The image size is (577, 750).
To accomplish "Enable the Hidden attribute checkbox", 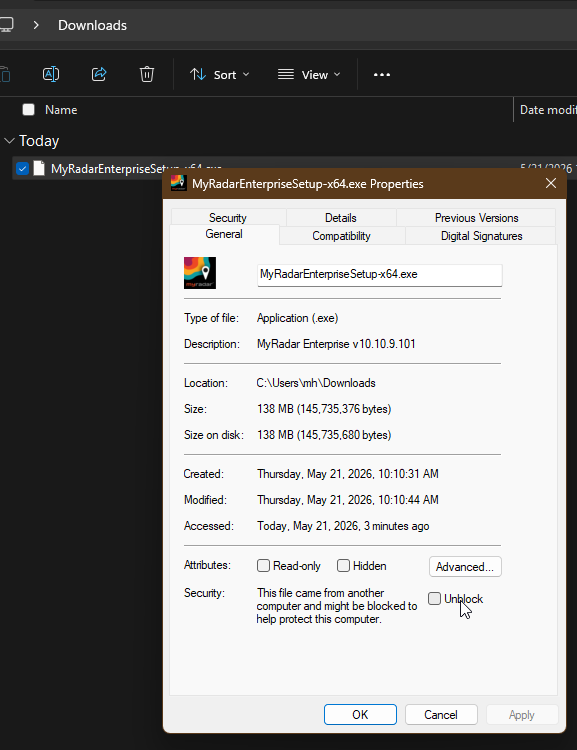I will [x=344, y=566].
